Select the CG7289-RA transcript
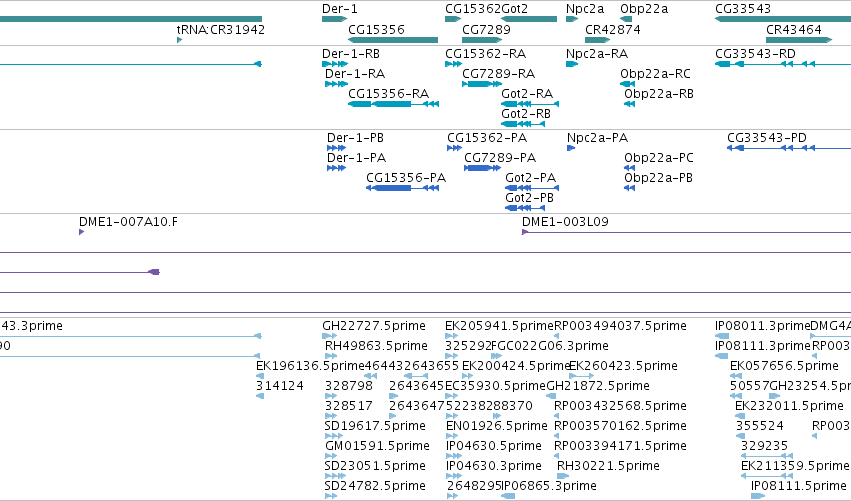This screenshot has width=851, height=501. (481, 84)
